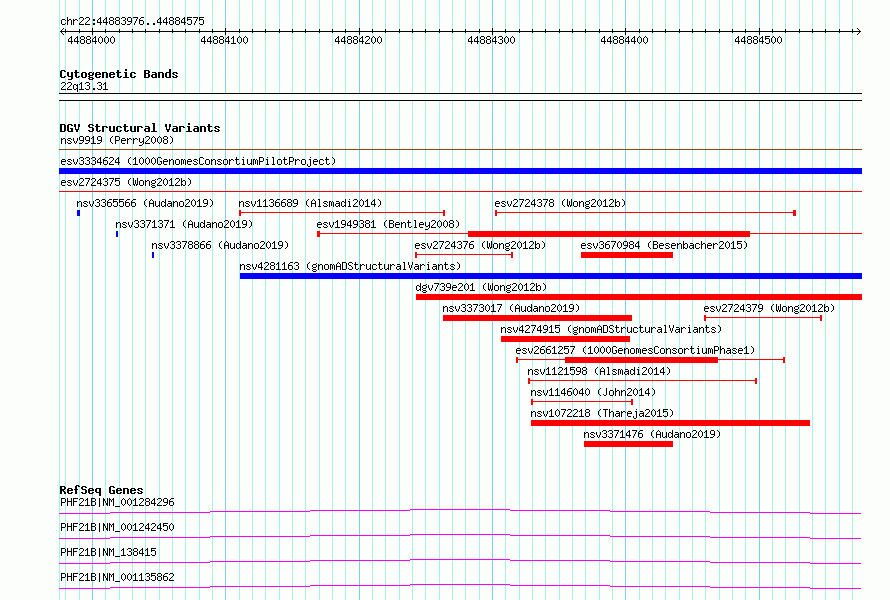This screenshot has width=890, height=600.
Task: Select the nsv1121598 thin red interval line
Action: pos(643,381)
